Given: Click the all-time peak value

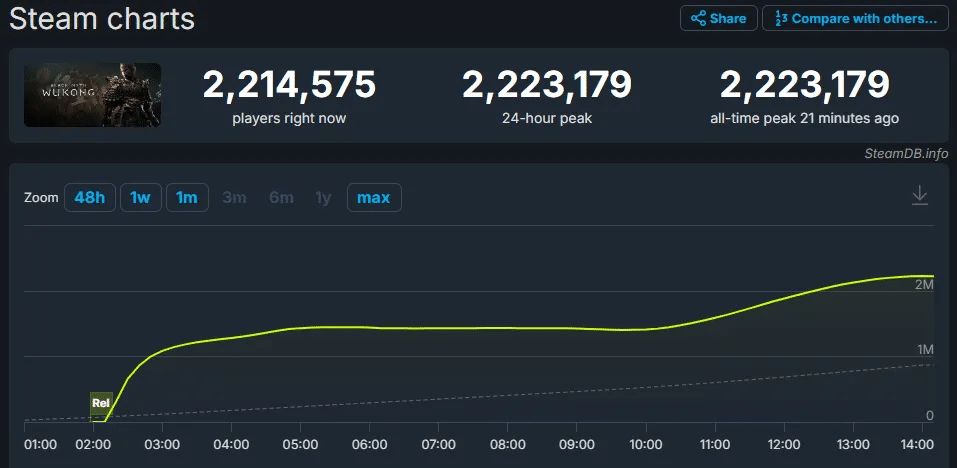Looking at the screenshot, I should tap(804, 86).
